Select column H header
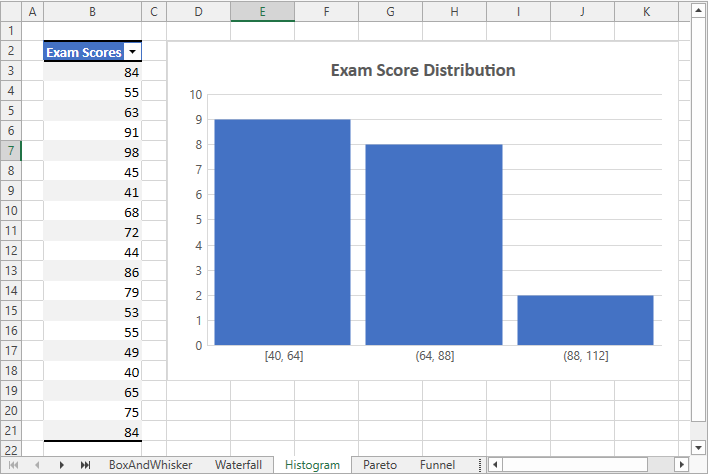The height and width of the screenshot is (474, 708). 455,11
